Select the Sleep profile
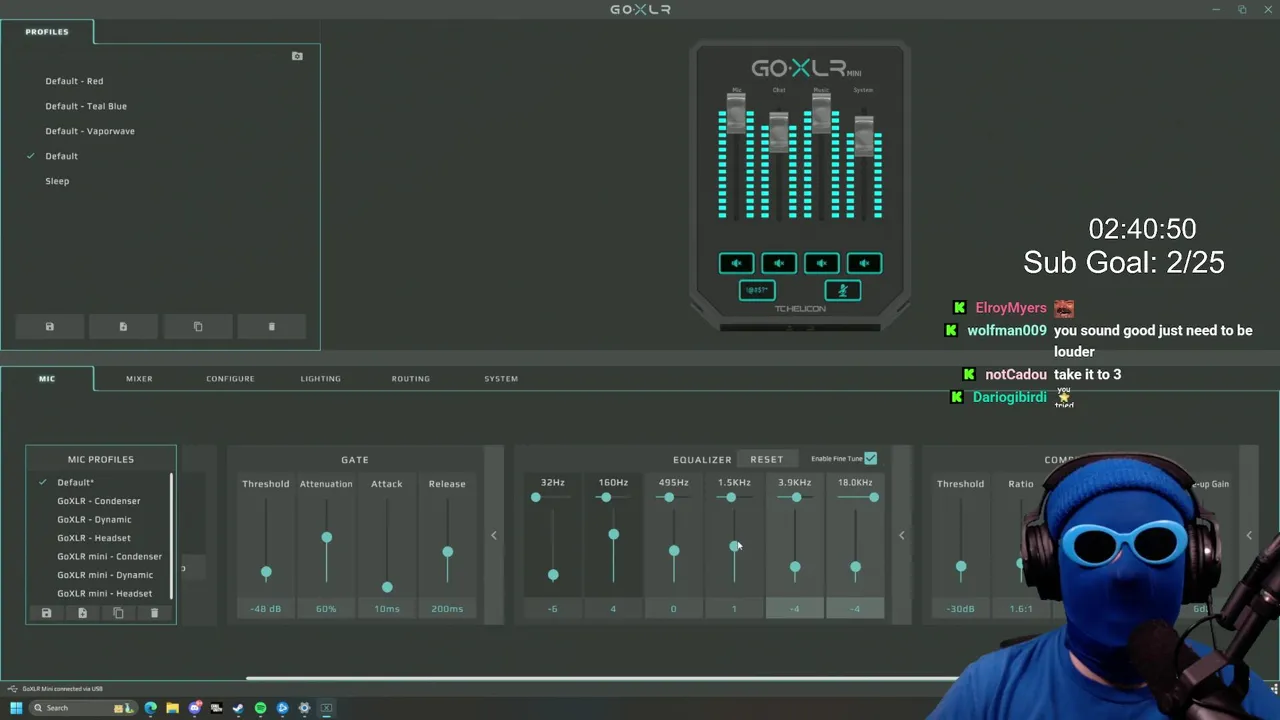The image size is (1280, 720). pos(57,181)
